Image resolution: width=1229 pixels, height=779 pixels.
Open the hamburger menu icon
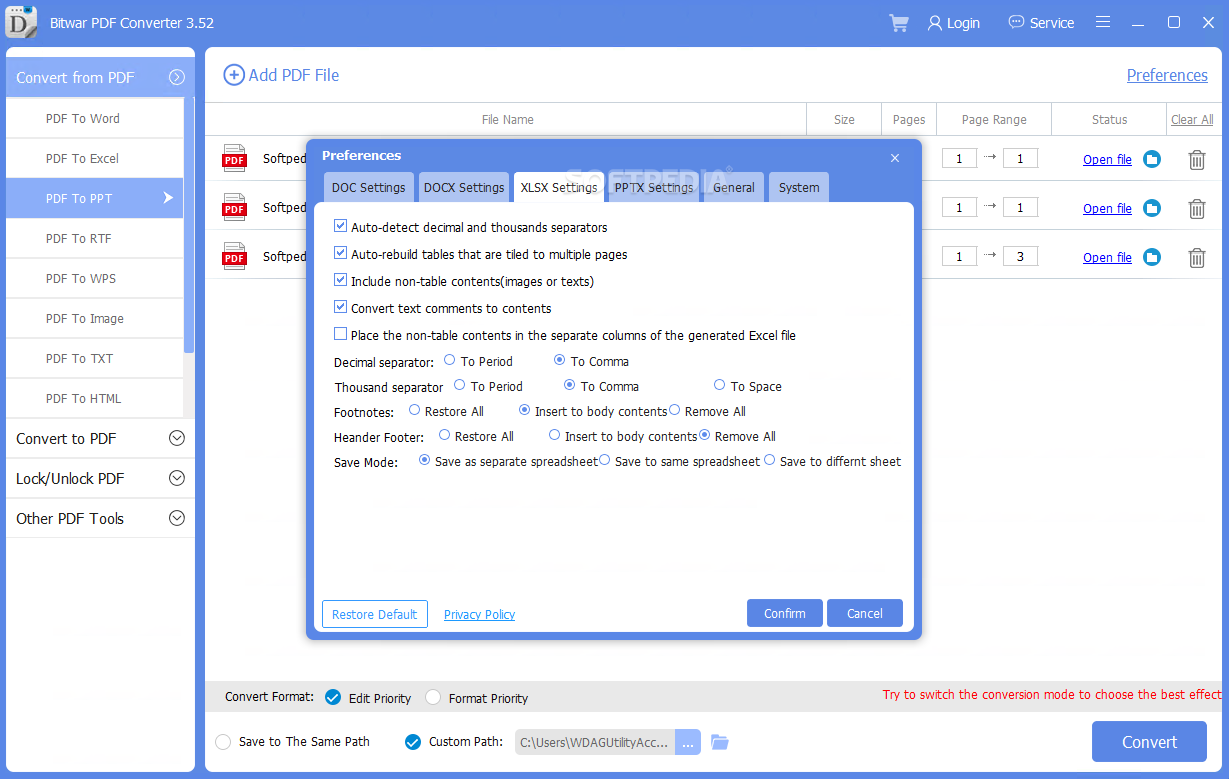tap(1103, 22)
